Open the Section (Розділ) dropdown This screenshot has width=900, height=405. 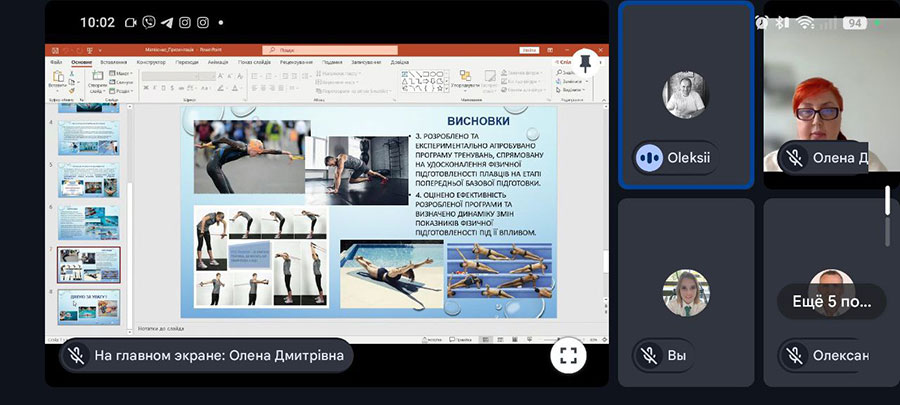click(x=121, y=91)
